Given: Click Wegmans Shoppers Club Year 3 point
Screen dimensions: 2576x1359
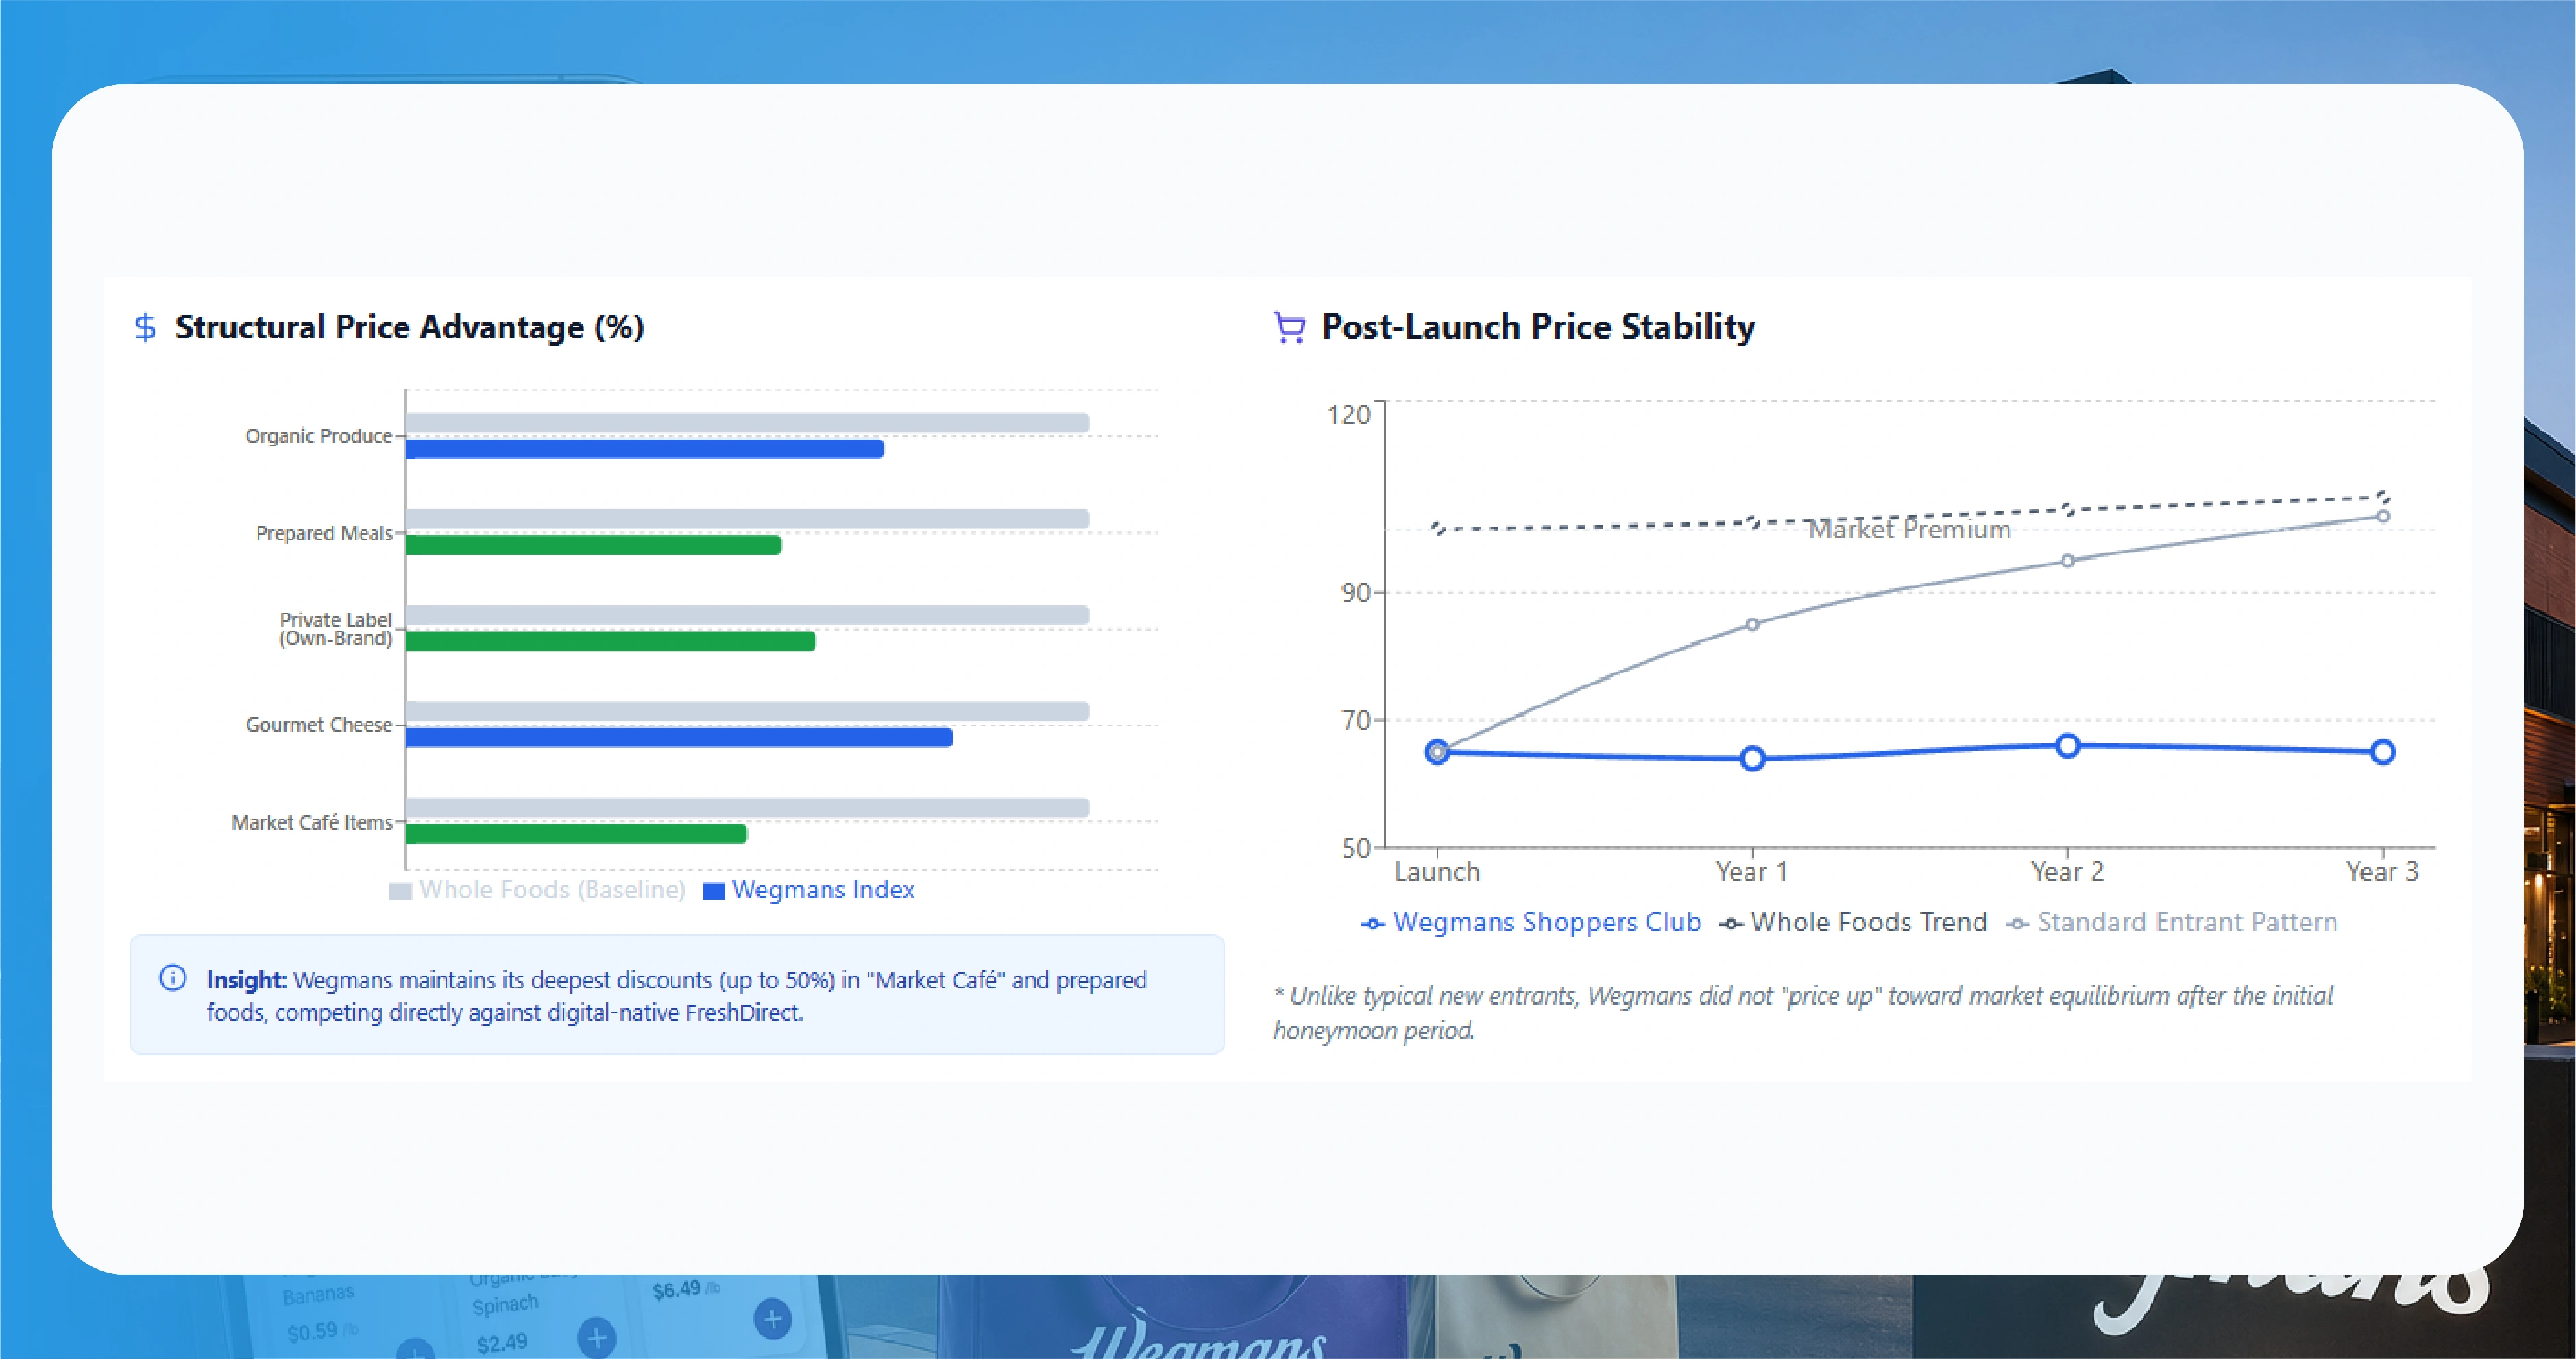Looking at the screenshot, I should (2383, 752).
